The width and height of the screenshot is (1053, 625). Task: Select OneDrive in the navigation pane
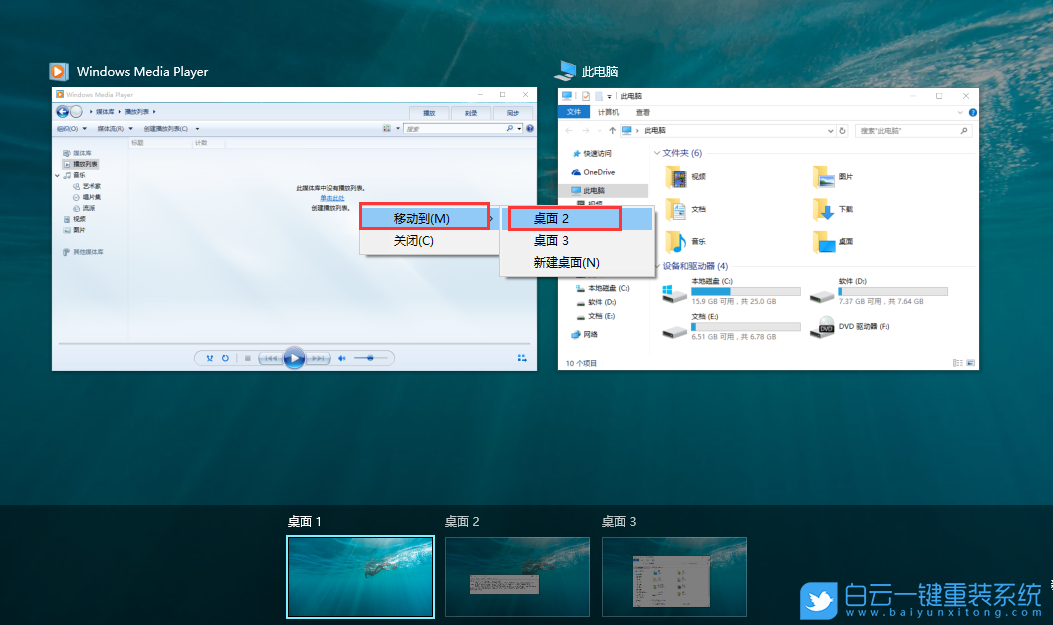click(600, 172)
